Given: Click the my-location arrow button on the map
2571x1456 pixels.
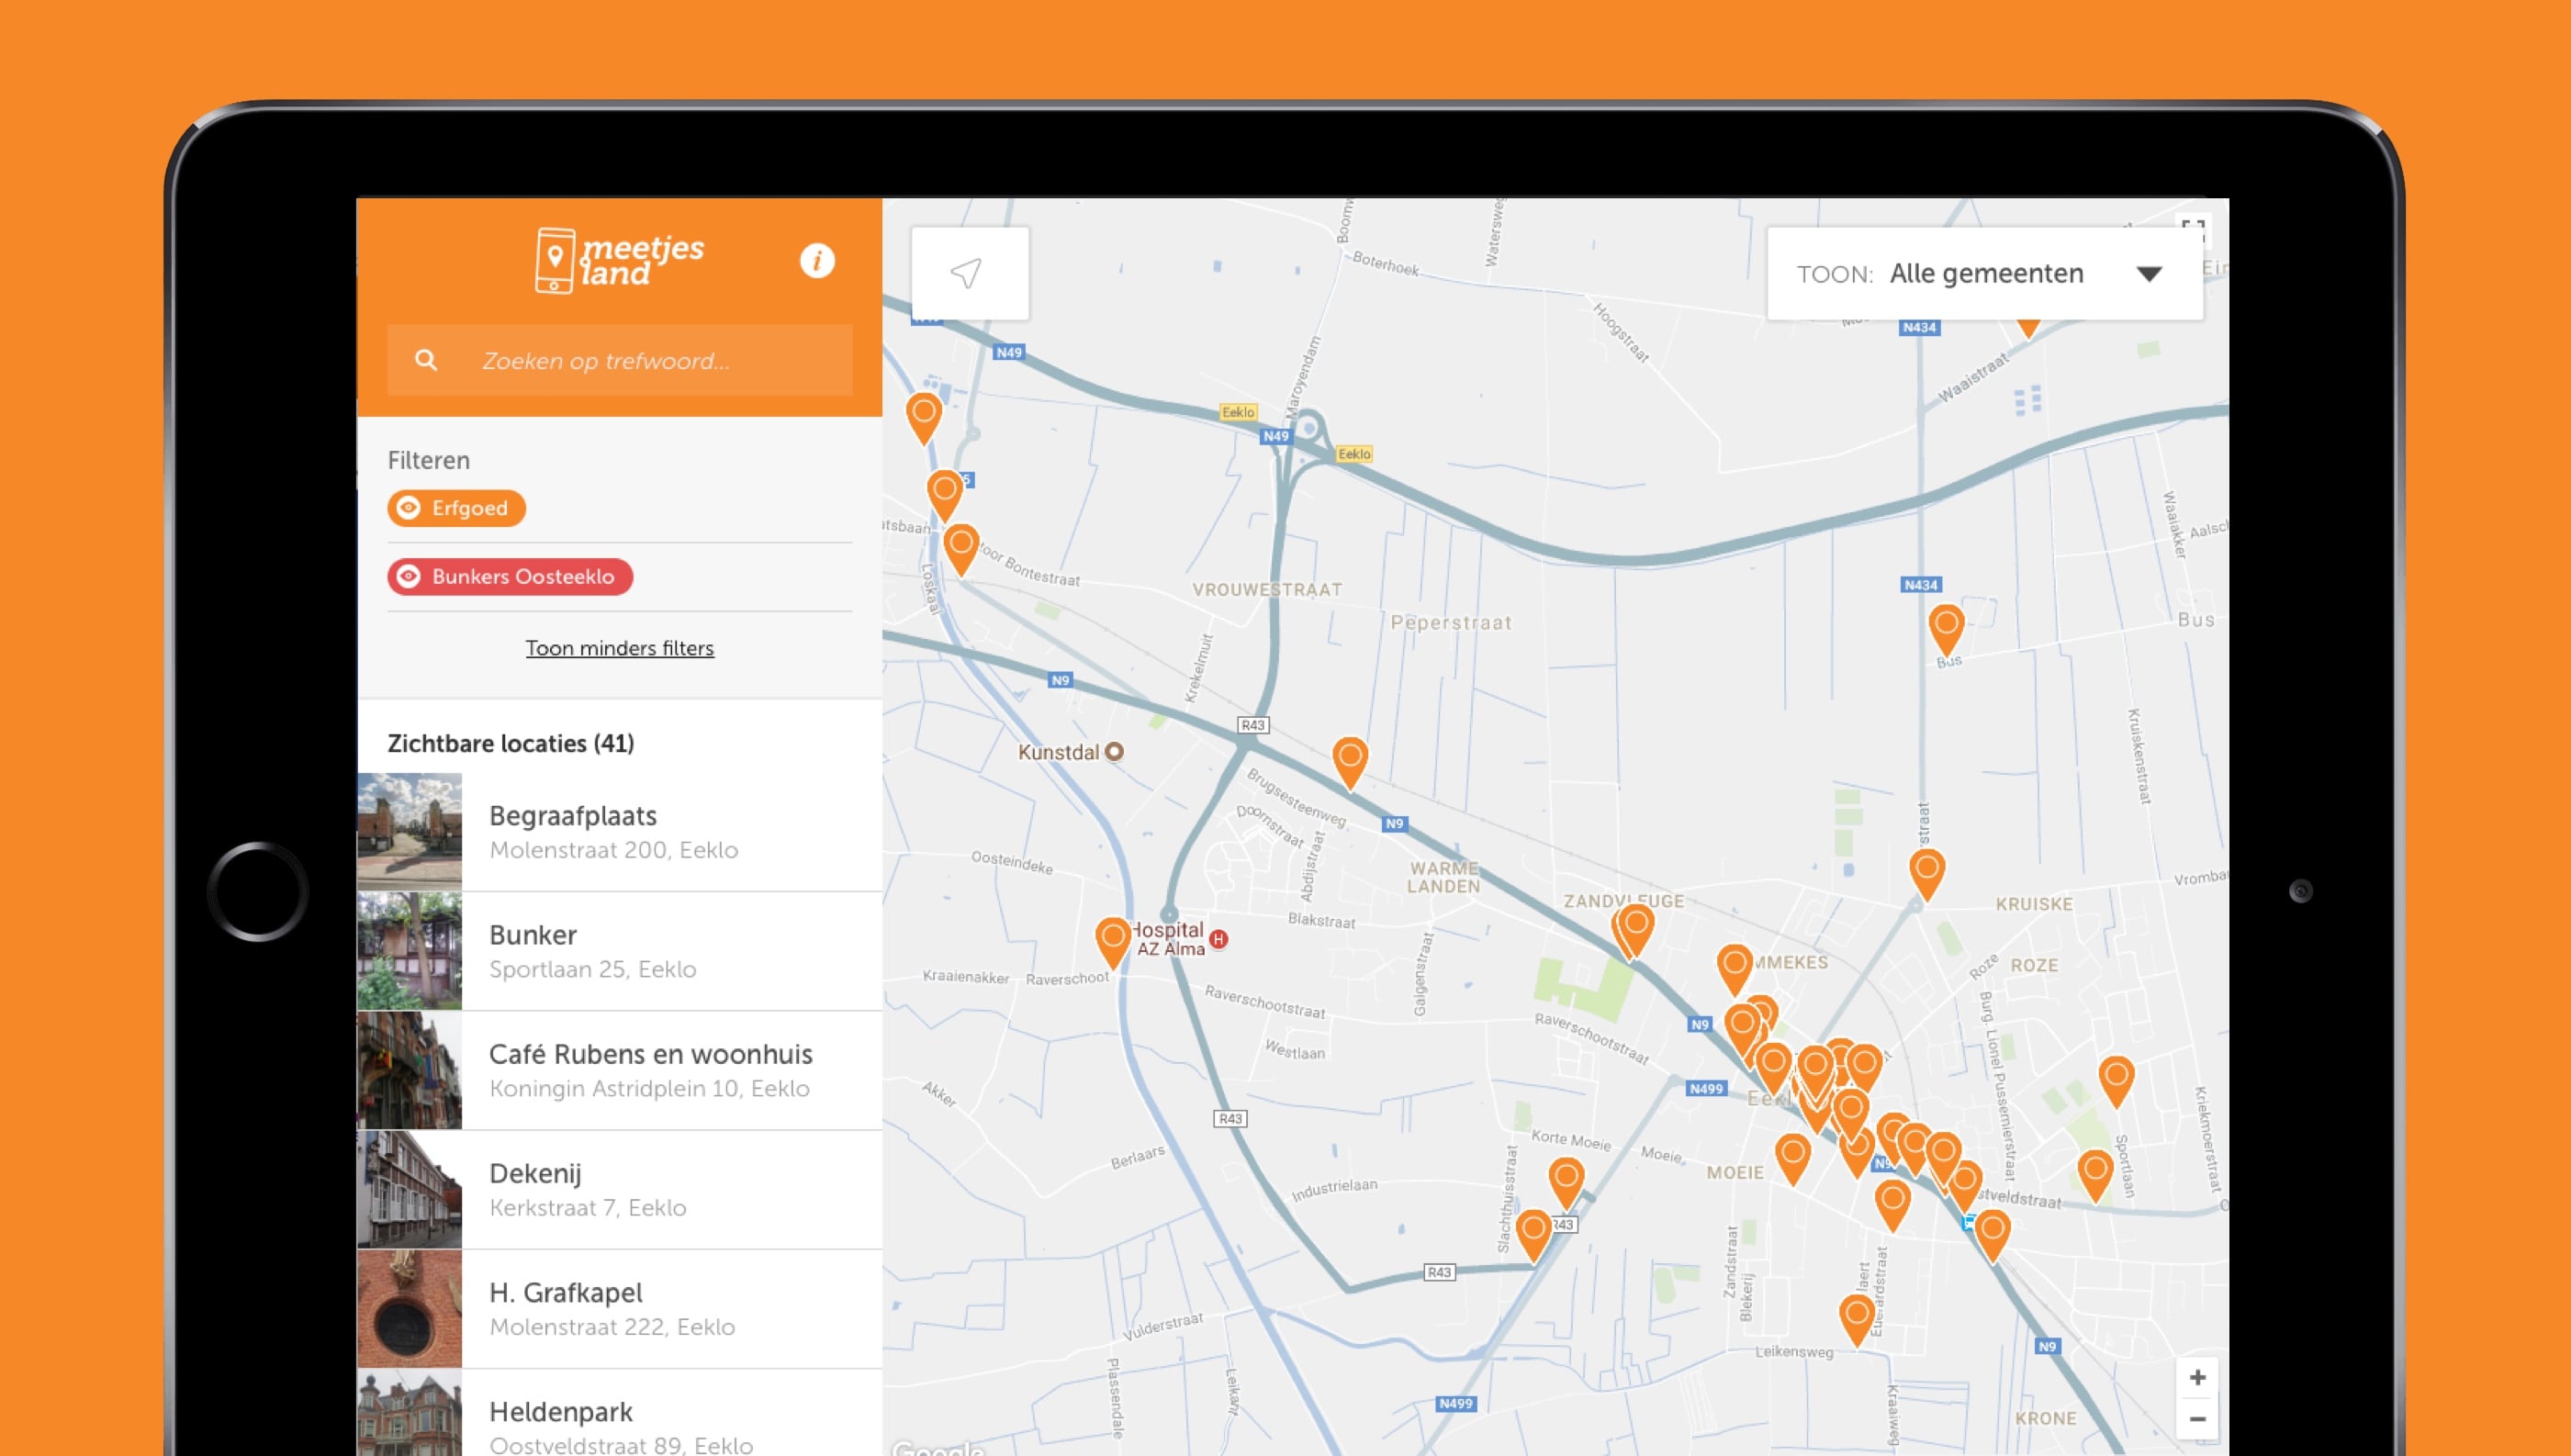Looking at the screenshot, I should pyautogui.click(x=968, y=273).
